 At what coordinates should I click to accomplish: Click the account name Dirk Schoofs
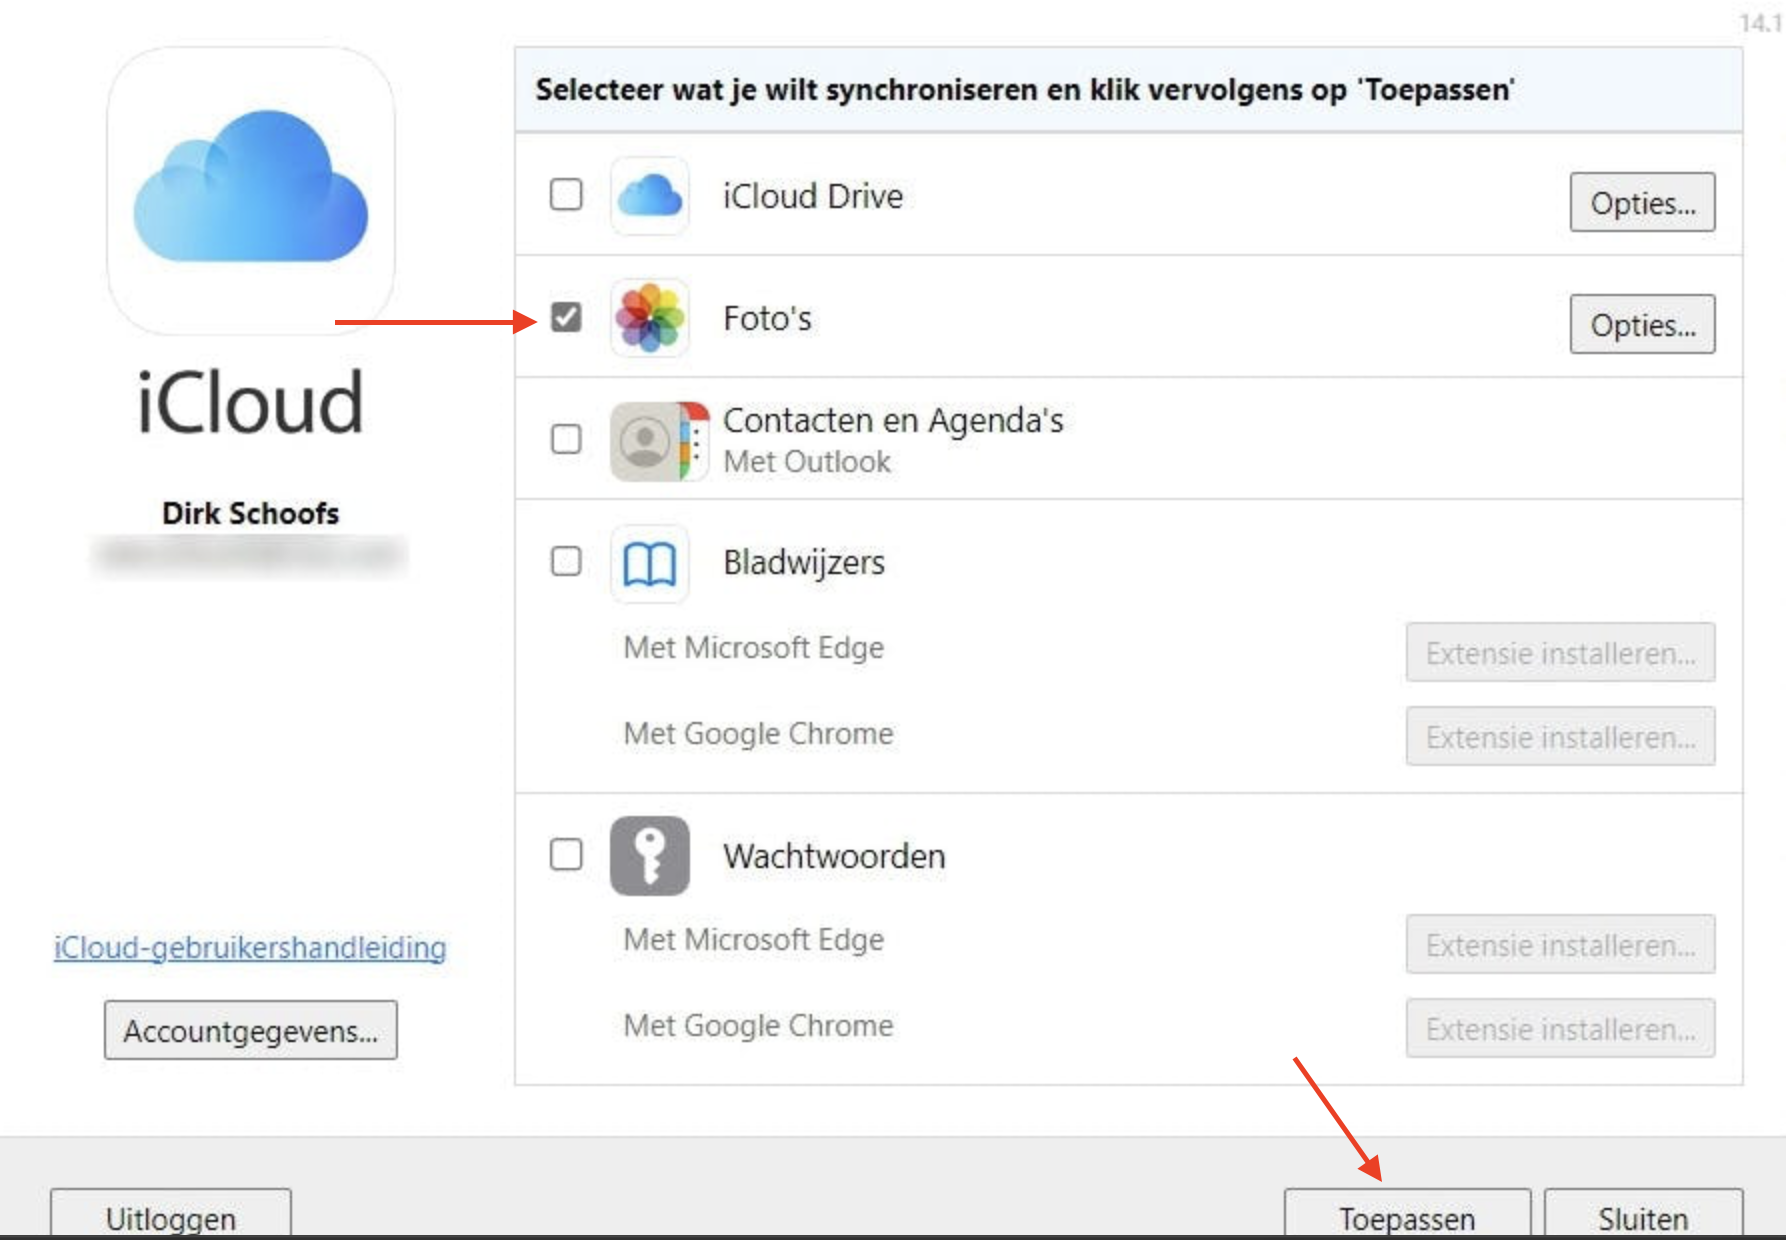251,513
